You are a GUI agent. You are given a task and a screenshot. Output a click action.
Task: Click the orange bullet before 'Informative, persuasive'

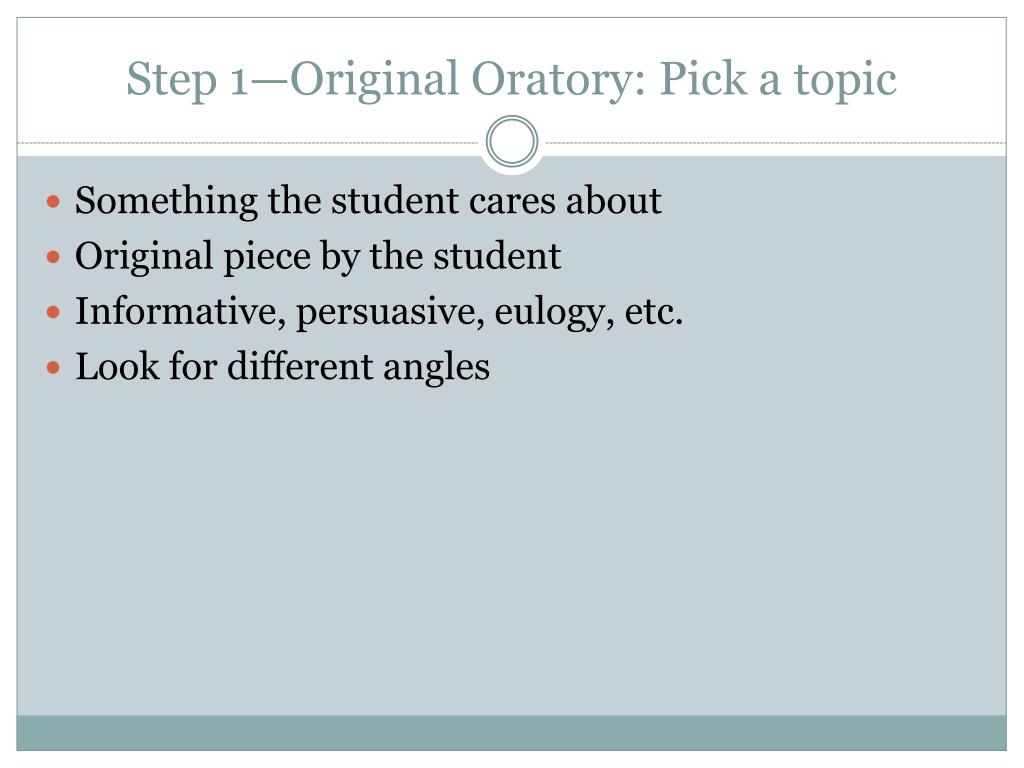tap(54, 312)
